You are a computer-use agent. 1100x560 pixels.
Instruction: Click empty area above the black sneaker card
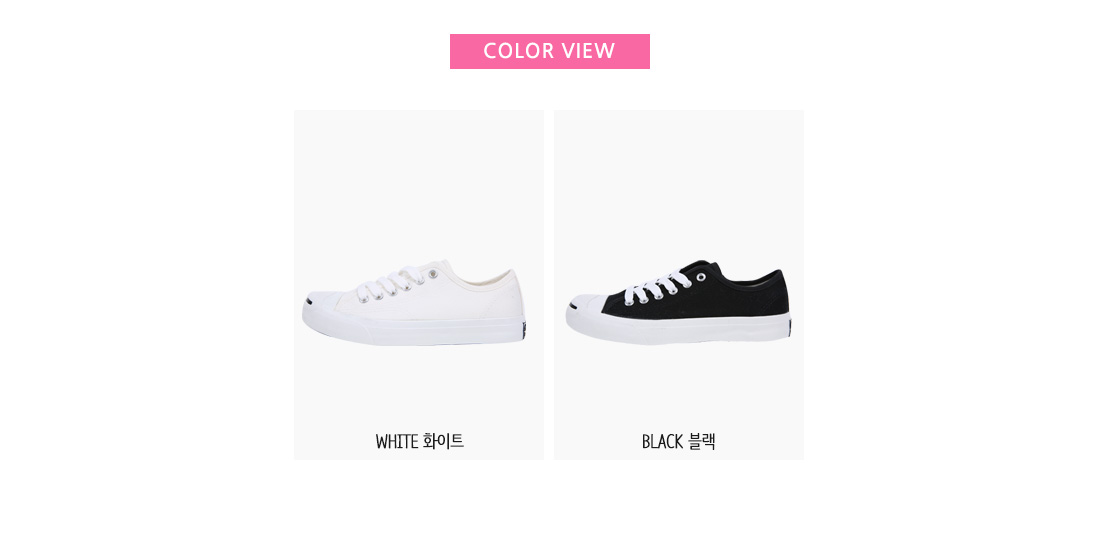pyautogui.click(x=678, y=88)
